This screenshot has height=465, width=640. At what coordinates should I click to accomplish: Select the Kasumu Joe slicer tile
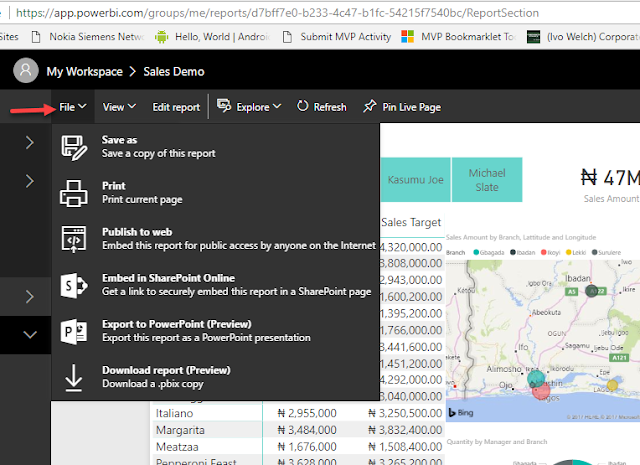point(416,180)
